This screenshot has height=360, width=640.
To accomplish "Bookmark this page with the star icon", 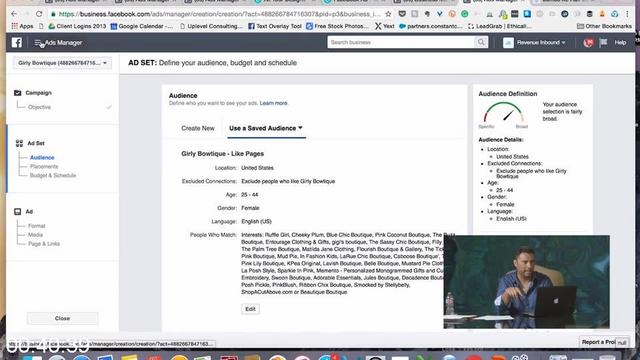I will click(x=388, y=14).
